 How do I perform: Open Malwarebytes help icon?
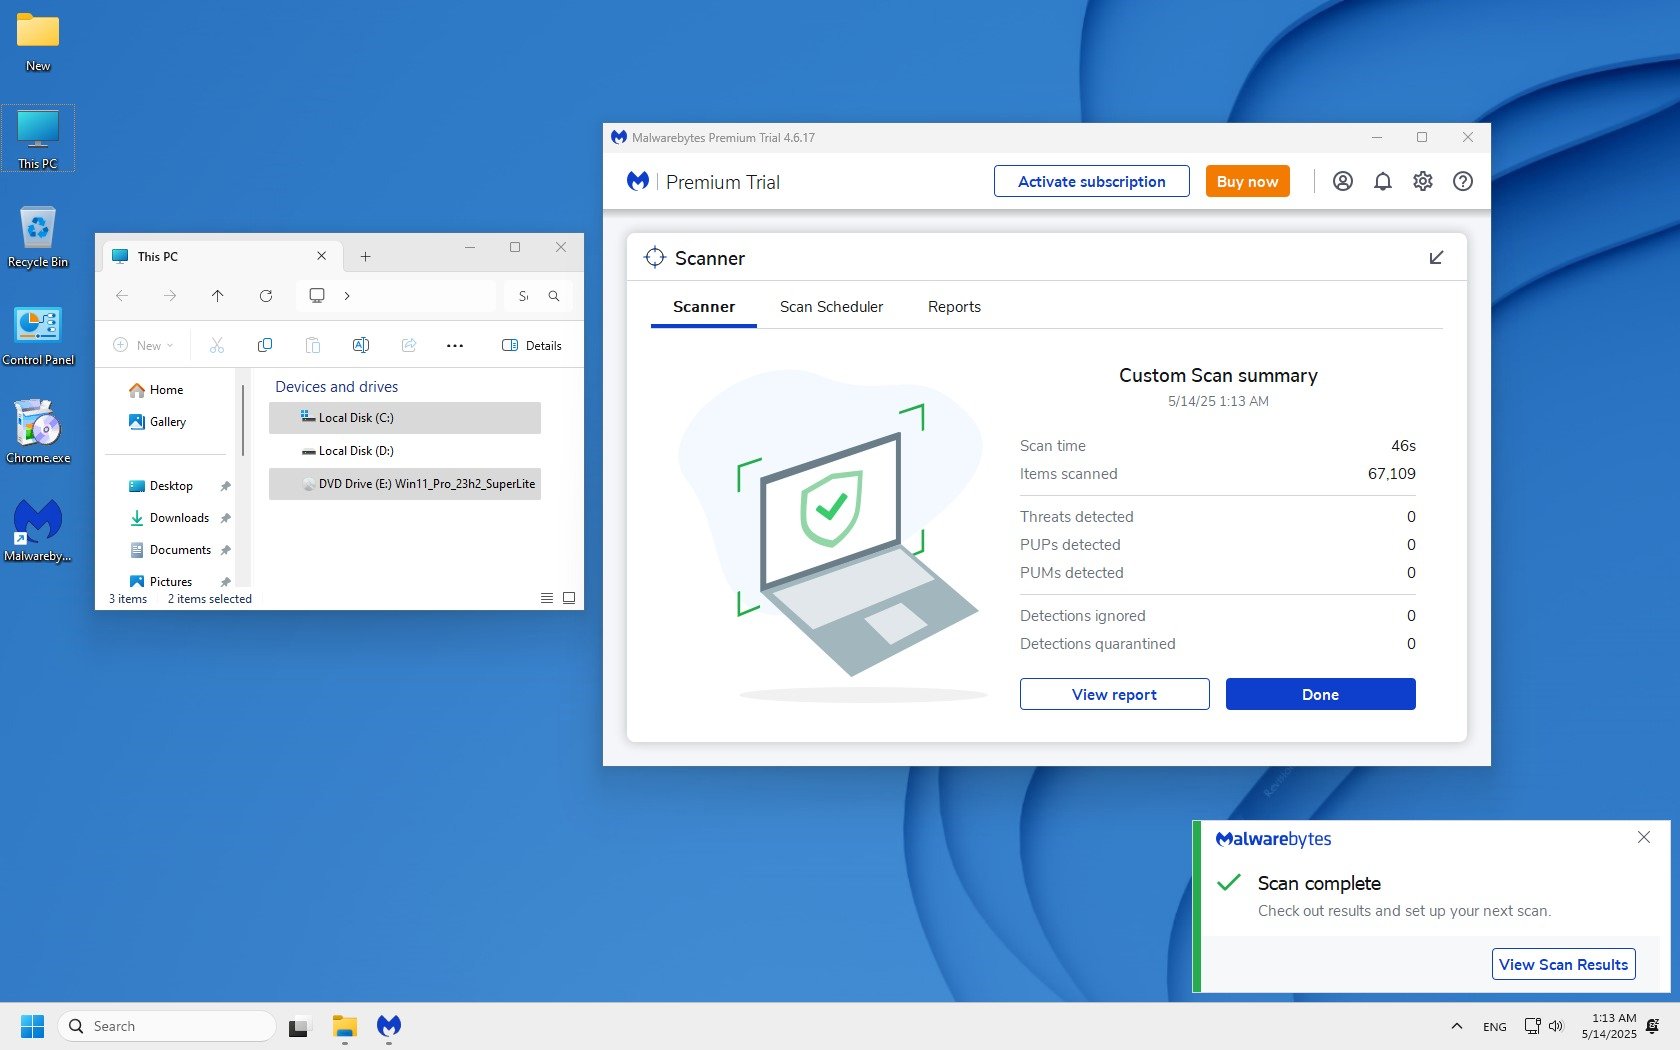click(x=1463, y=181)
